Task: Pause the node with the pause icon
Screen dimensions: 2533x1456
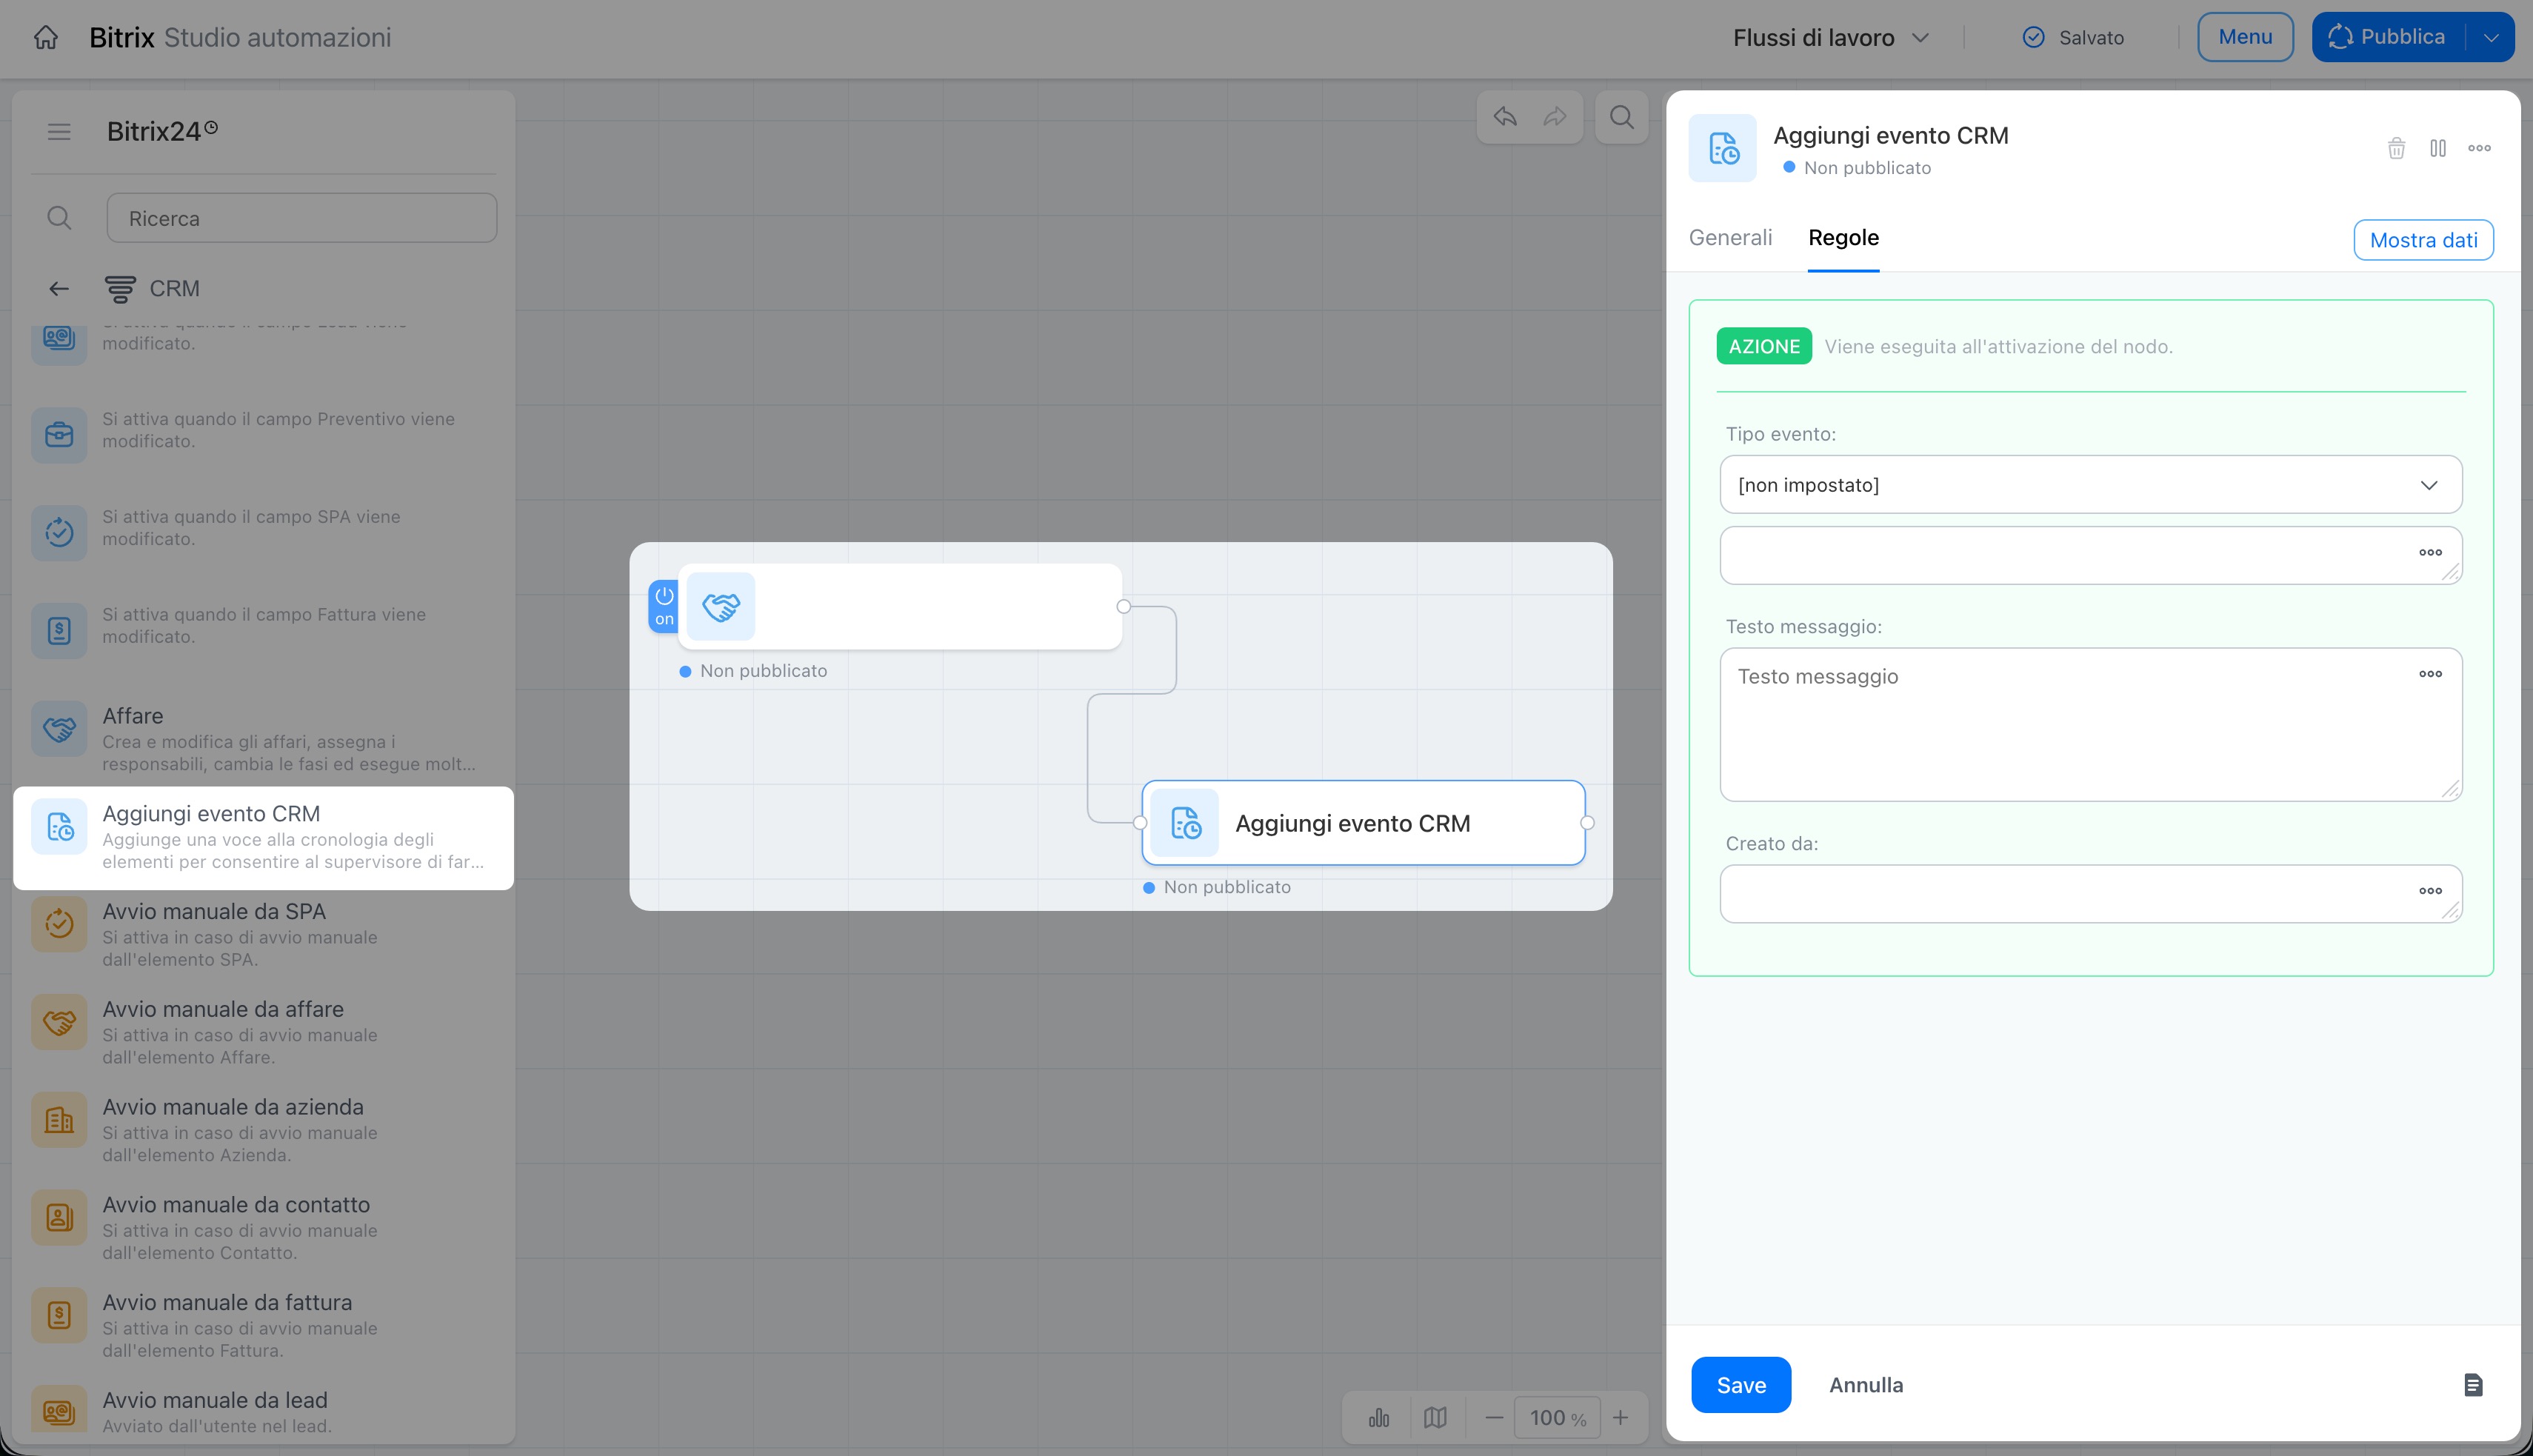Action: (2438, 148)
